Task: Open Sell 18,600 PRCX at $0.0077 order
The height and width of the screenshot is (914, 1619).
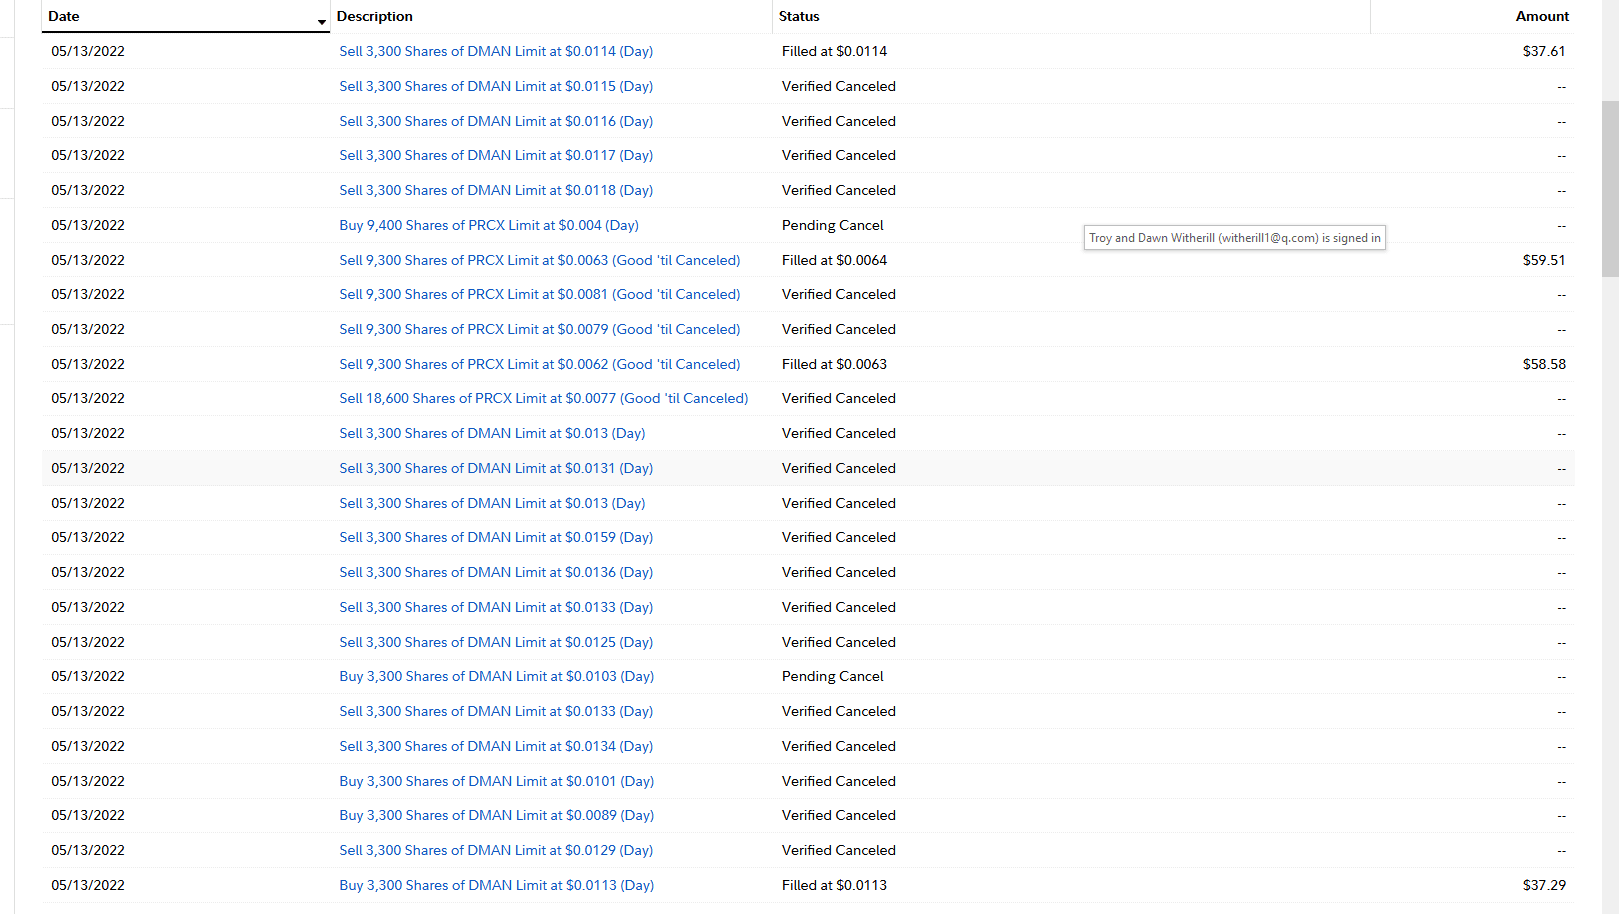Action: pos(543,398)
